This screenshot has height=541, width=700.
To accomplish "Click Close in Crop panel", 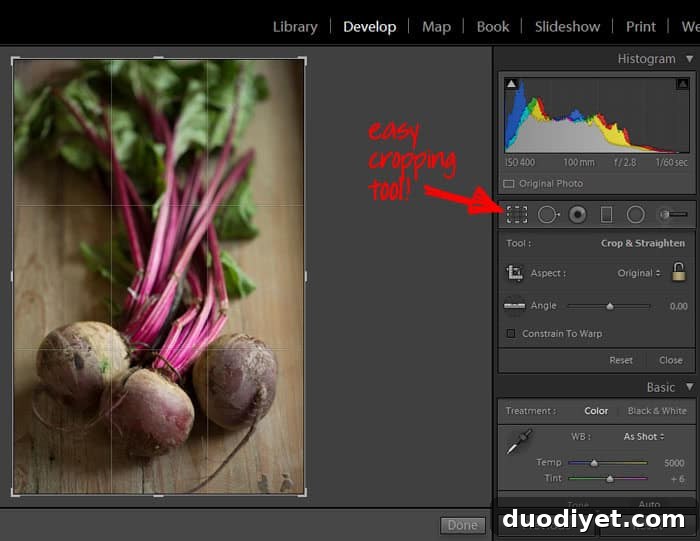I will tap(671, 360).
